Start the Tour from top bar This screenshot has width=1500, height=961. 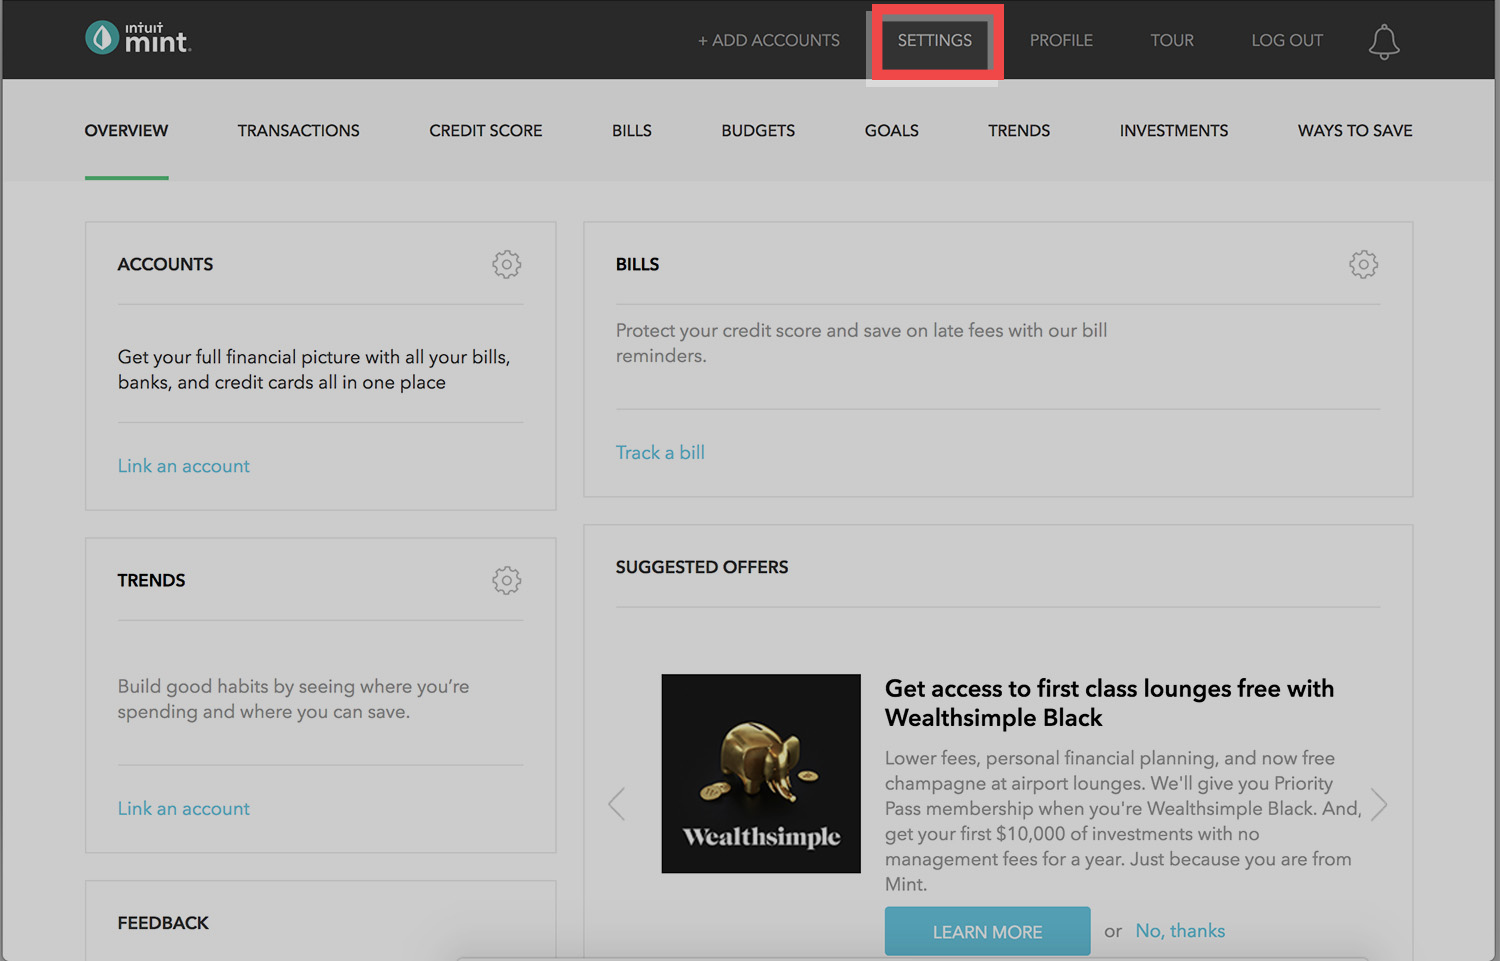pyautogui.click(x=1172, y=40)
